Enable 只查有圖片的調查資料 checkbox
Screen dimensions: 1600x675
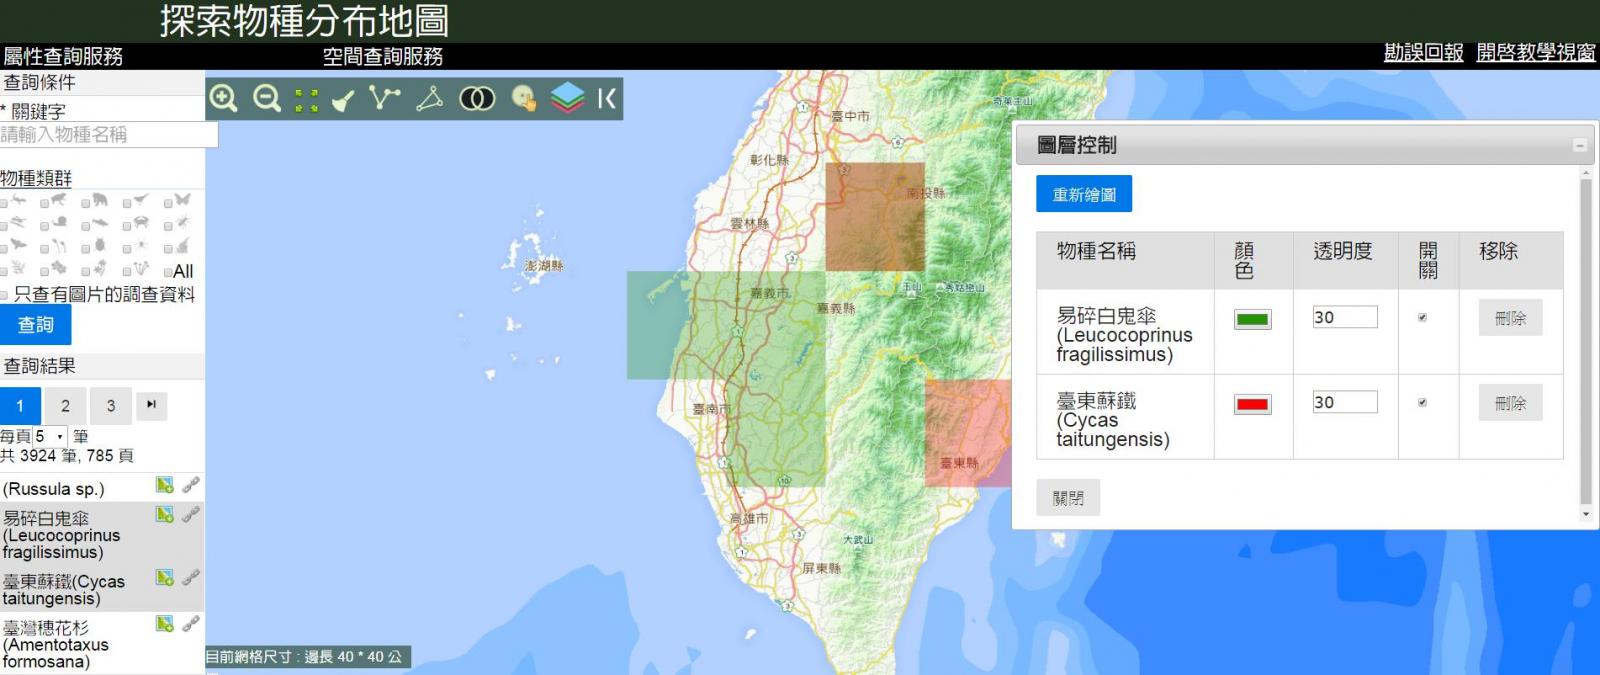(3, 296)
